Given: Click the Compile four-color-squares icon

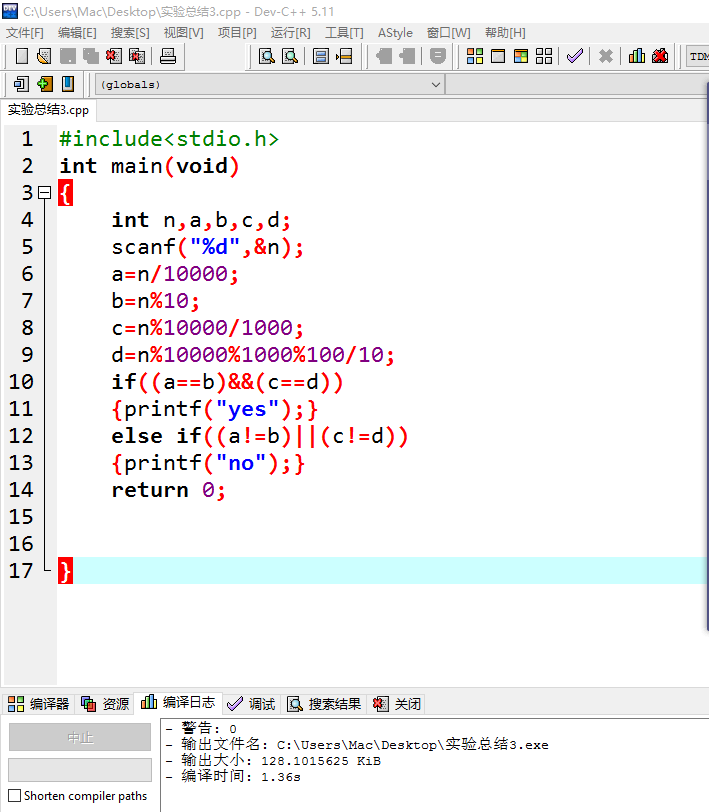Looking at the screenshot, I should pos(475,56).
